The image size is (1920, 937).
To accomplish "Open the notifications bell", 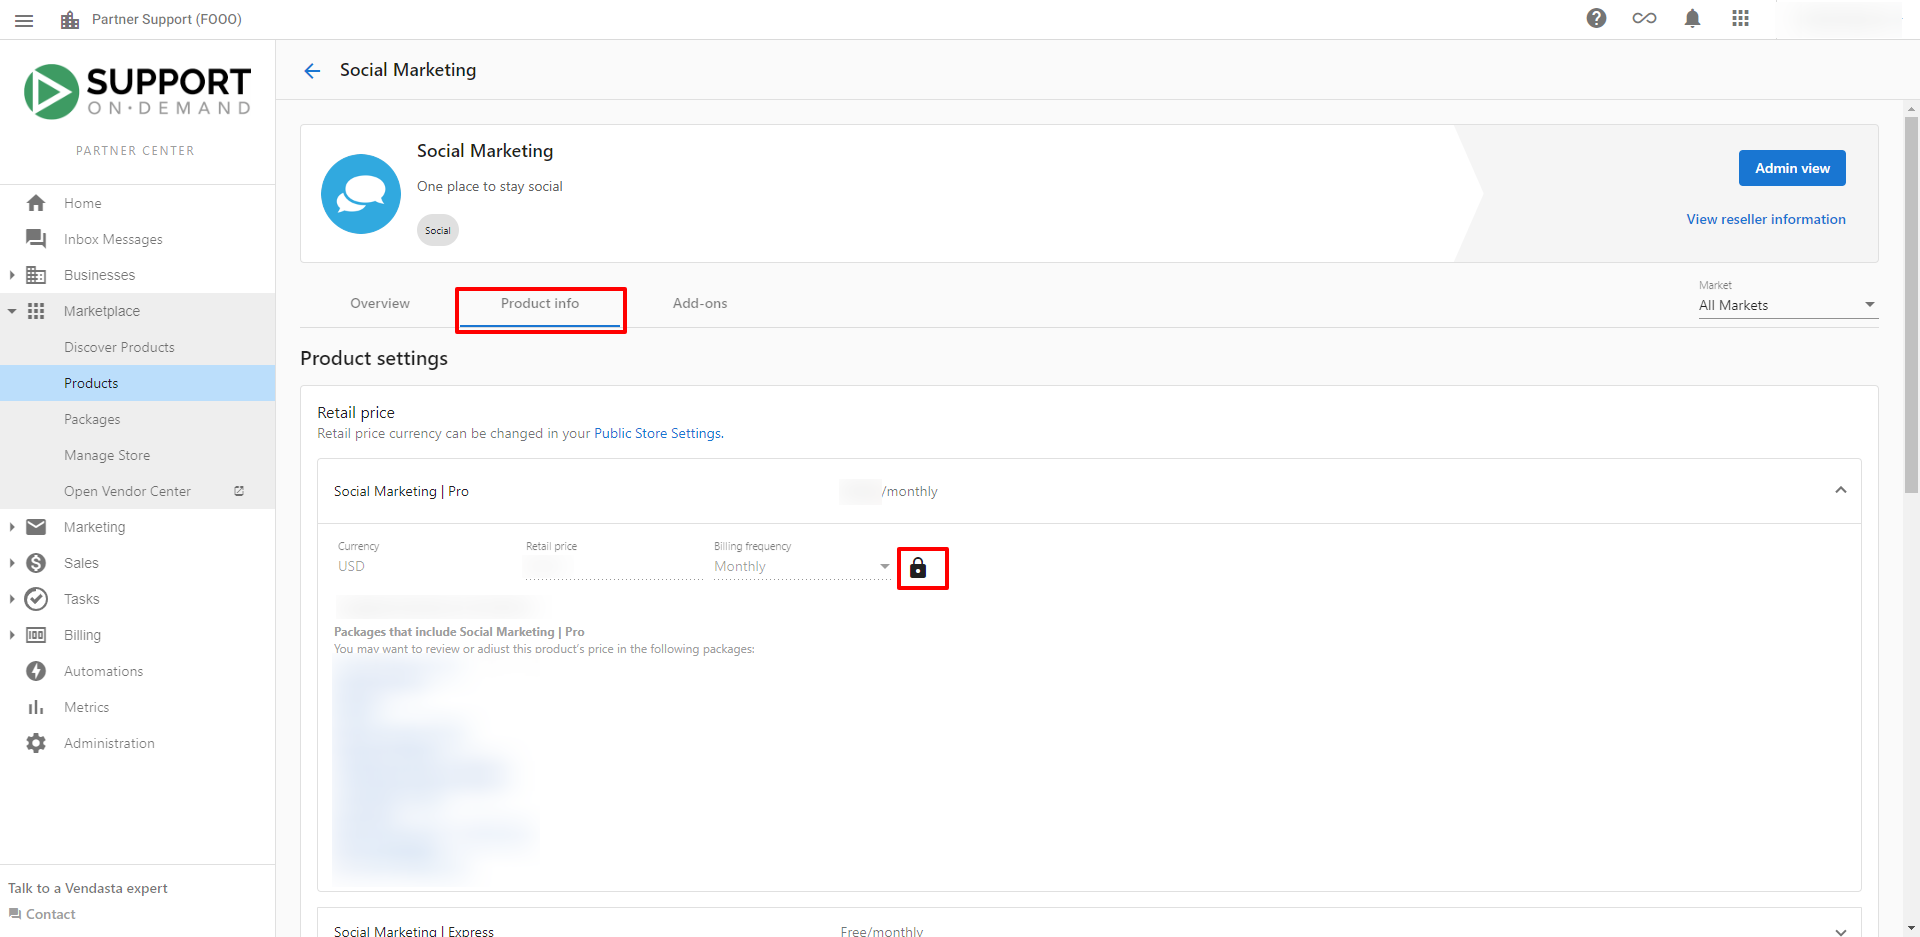I will (1692, 18).
